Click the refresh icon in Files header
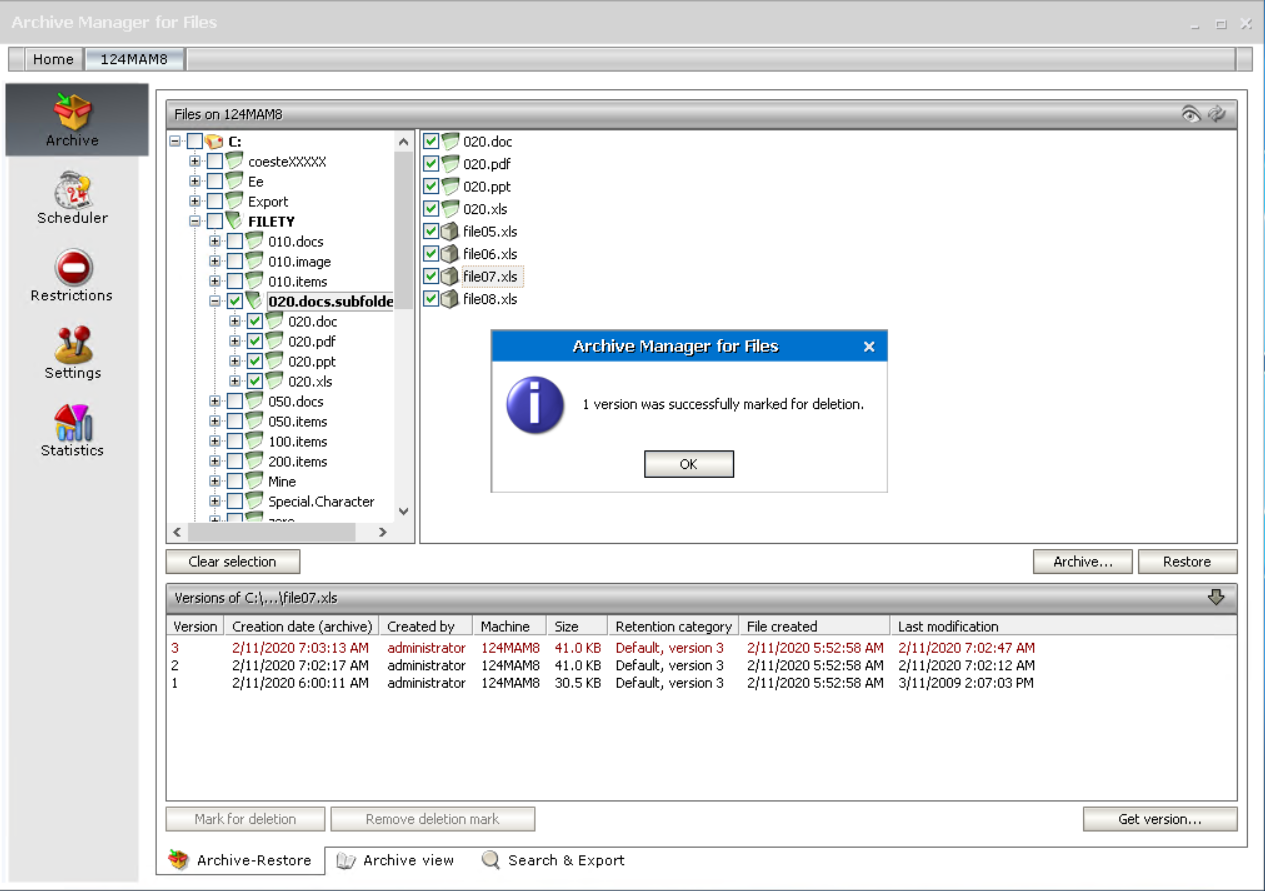 coord(1216,114)
